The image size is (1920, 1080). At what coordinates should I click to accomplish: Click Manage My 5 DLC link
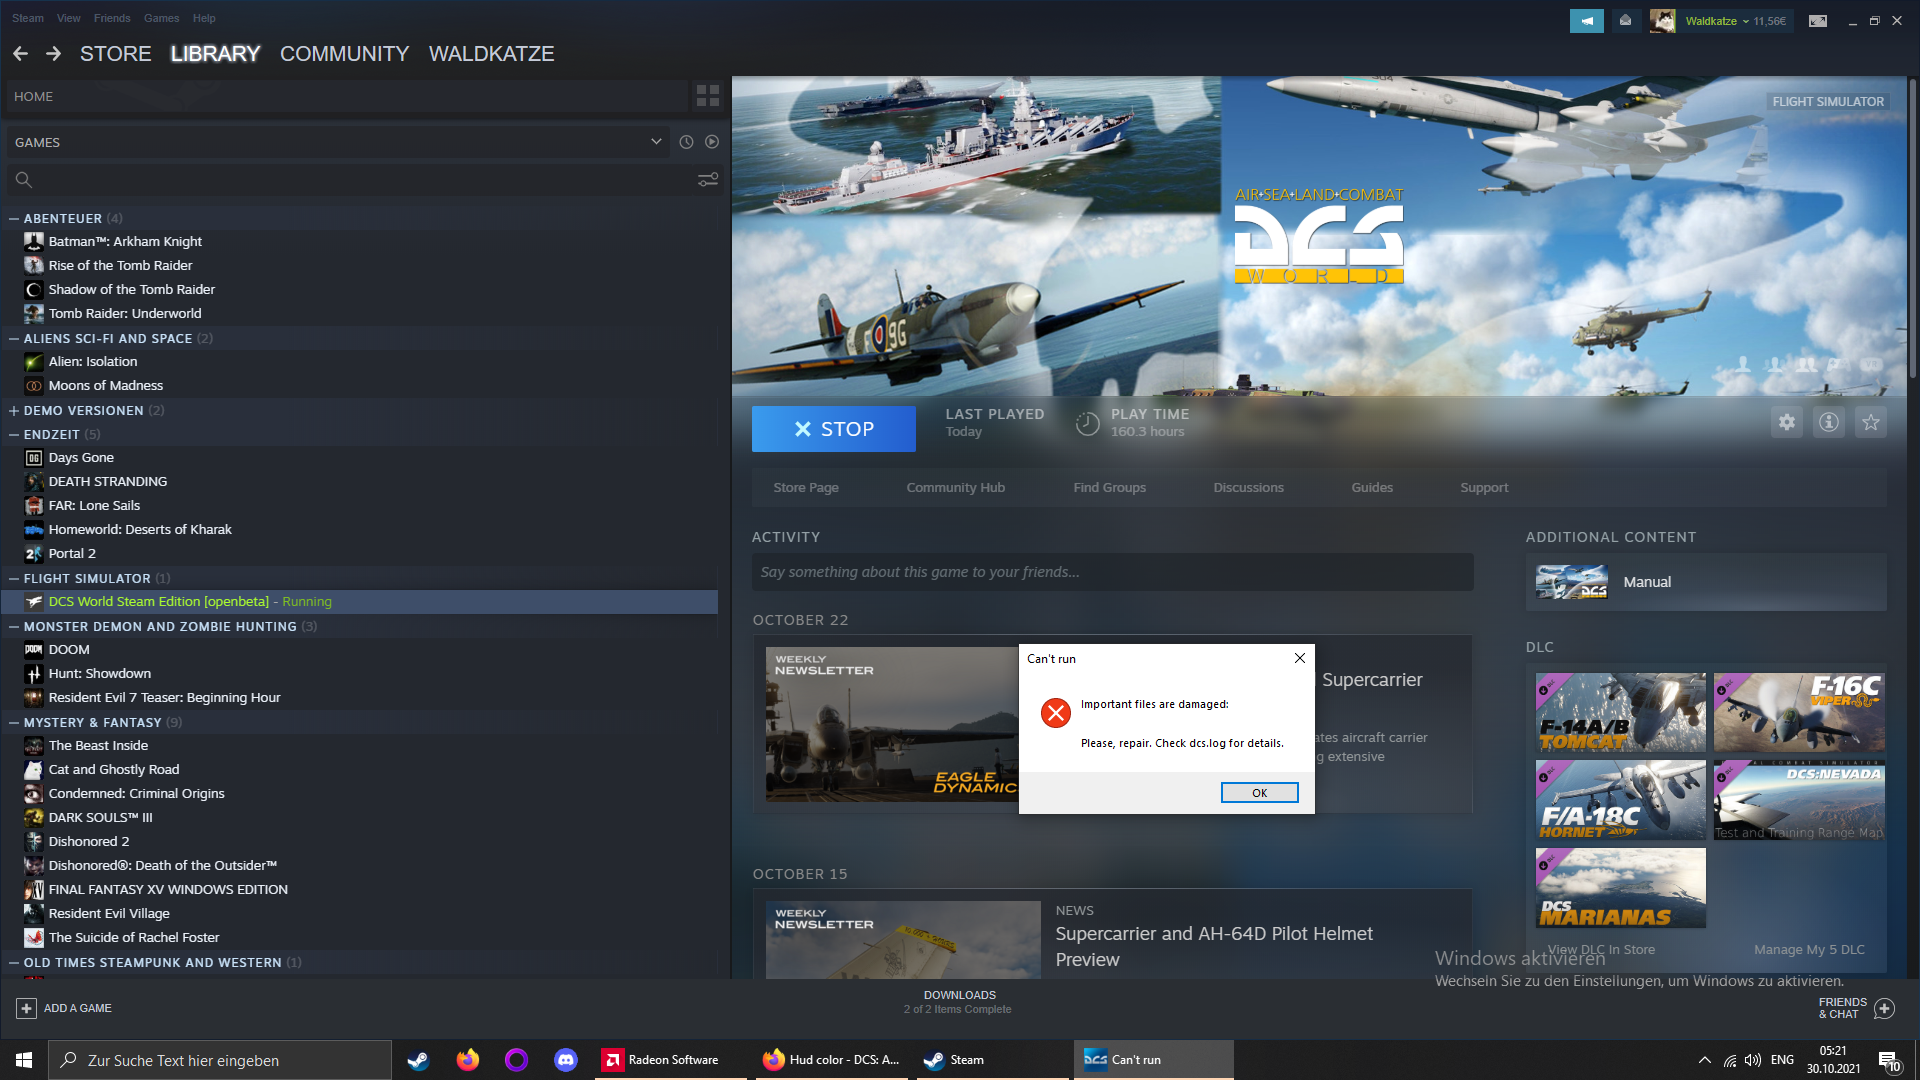pyautogui.click(x=1809, y=950)
